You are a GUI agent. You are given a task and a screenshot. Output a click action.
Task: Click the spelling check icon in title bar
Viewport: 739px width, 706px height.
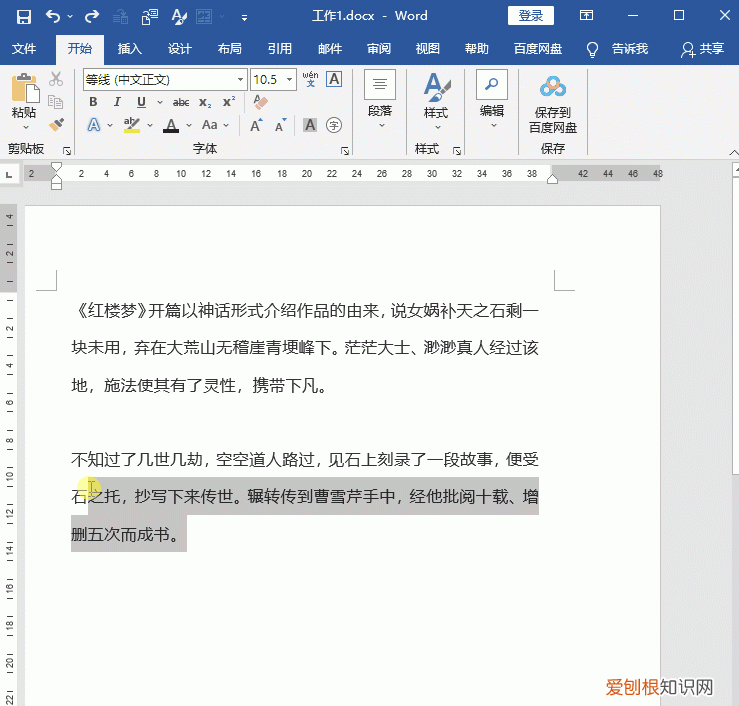click(178, 16)
